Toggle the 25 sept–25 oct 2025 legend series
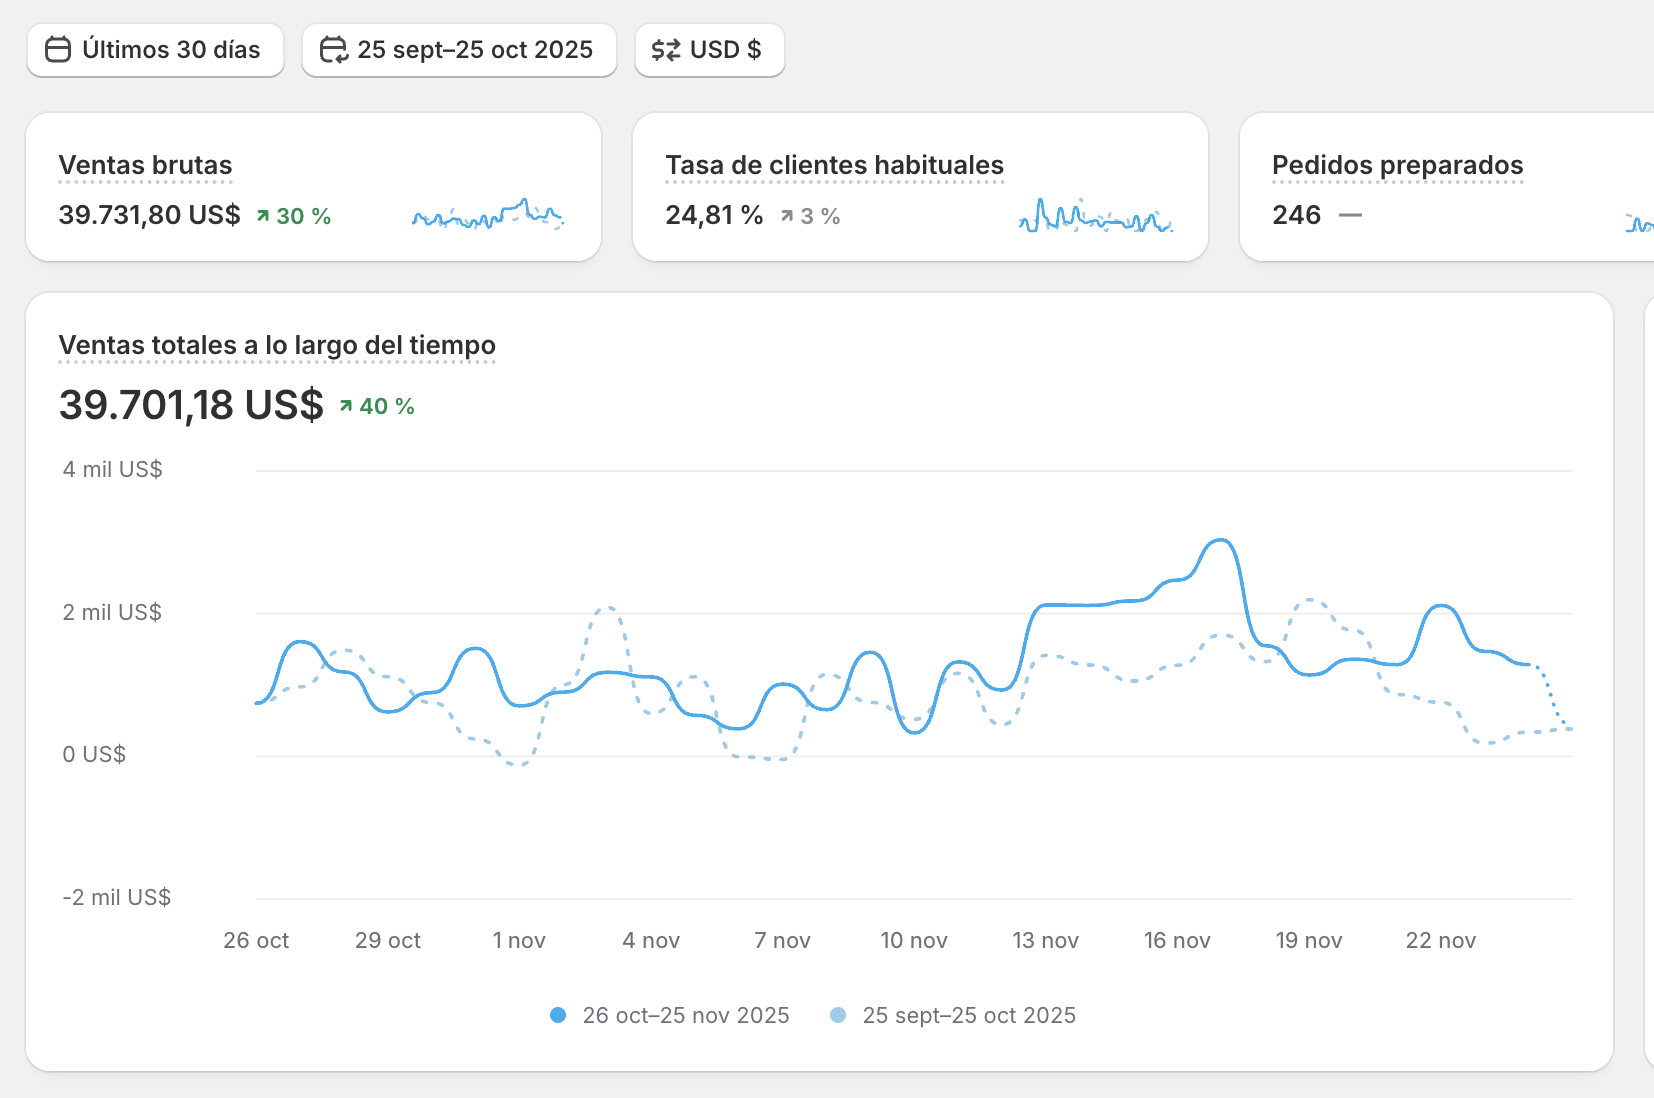This screenshot has width=1654, height=1098. [x=953, y=1015]
